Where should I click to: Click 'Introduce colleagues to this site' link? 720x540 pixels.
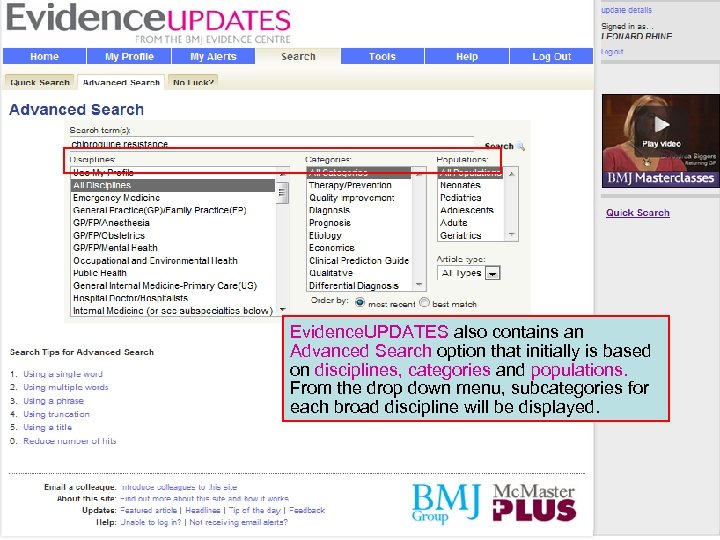[x=179, y=487]
